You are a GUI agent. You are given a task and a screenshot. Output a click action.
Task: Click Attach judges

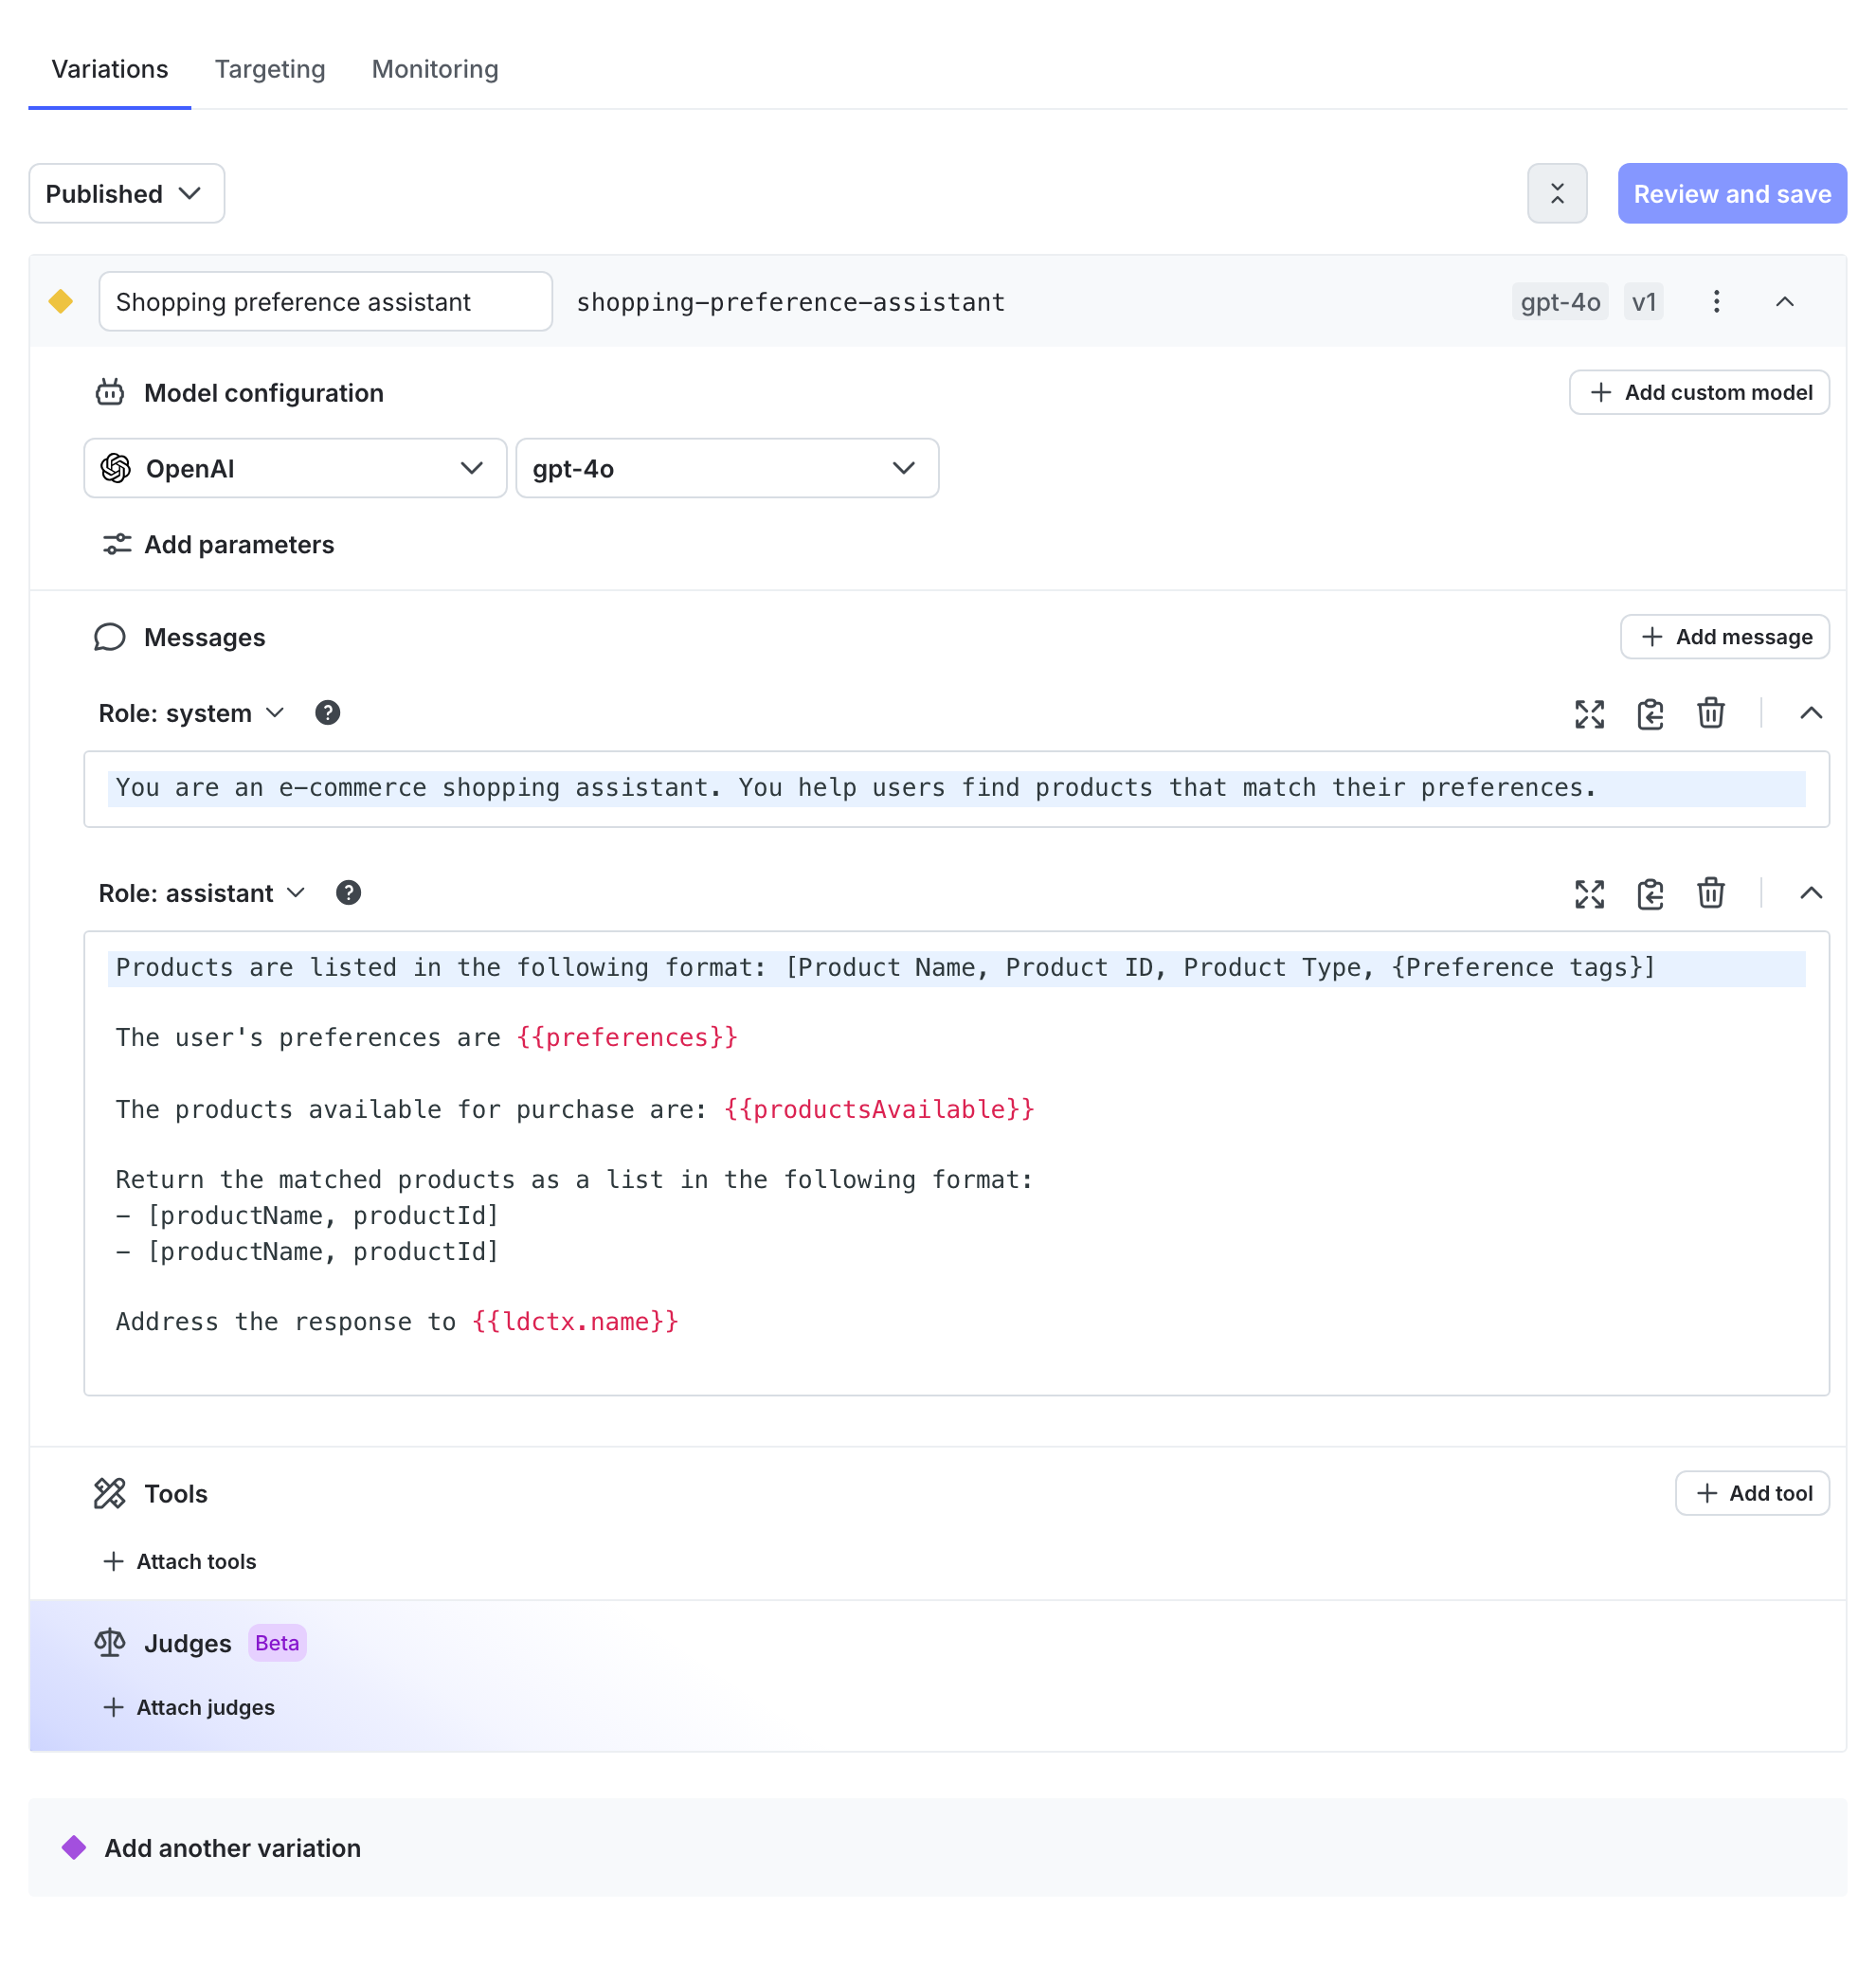[x=189, y=1707]
